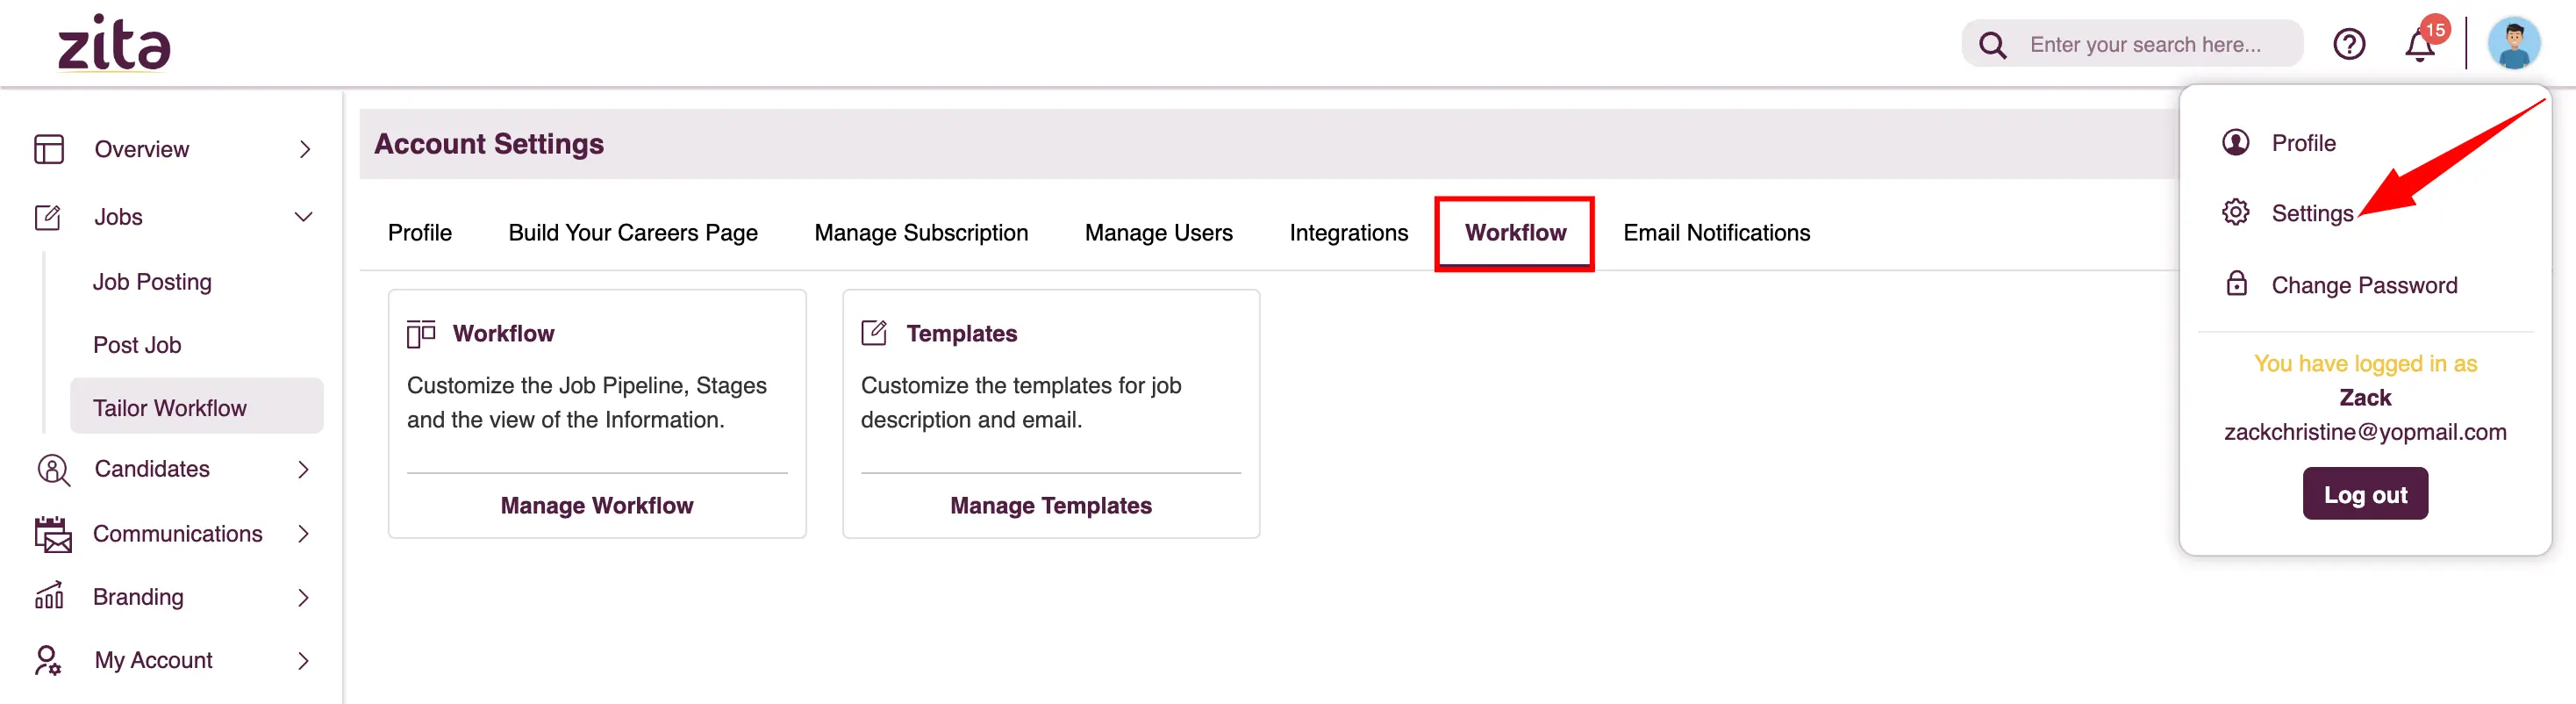Expand the Candidates menu chevron
The width and height of the screenshot is (2576, 704).
click(303, 469)
